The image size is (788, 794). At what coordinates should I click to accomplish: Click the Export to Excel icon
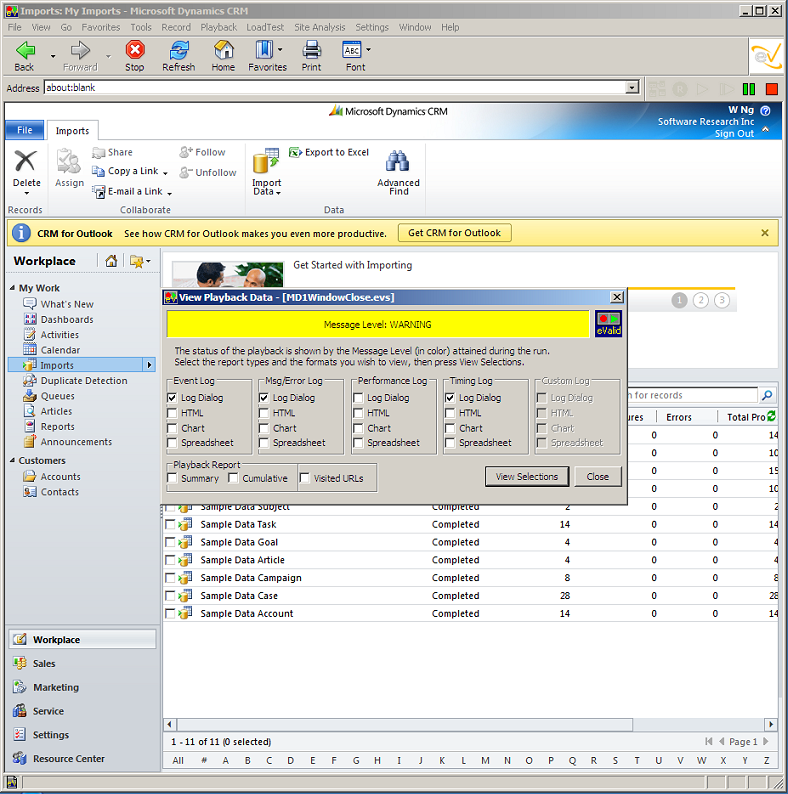(x=295, y=152)
